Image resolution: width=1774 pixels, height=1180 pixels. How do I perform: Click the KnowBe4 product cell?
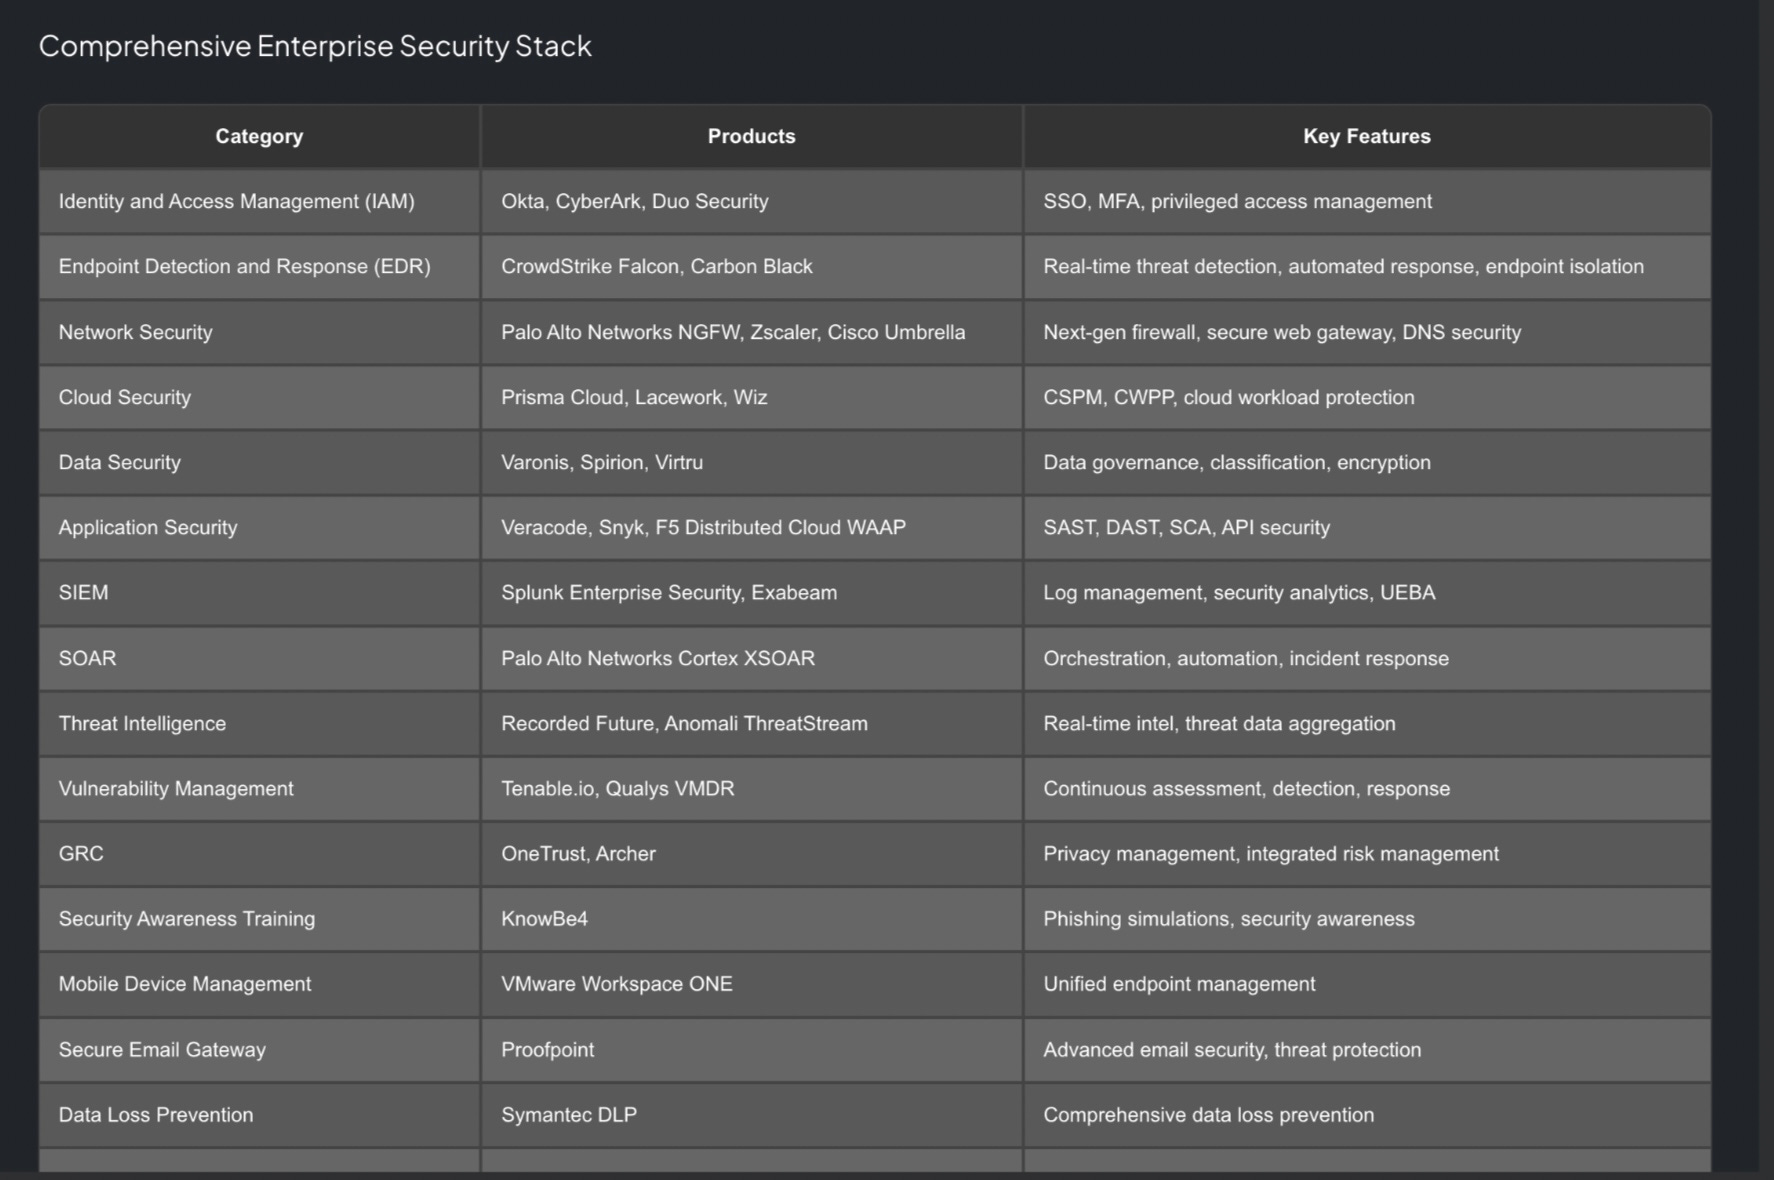752,919
